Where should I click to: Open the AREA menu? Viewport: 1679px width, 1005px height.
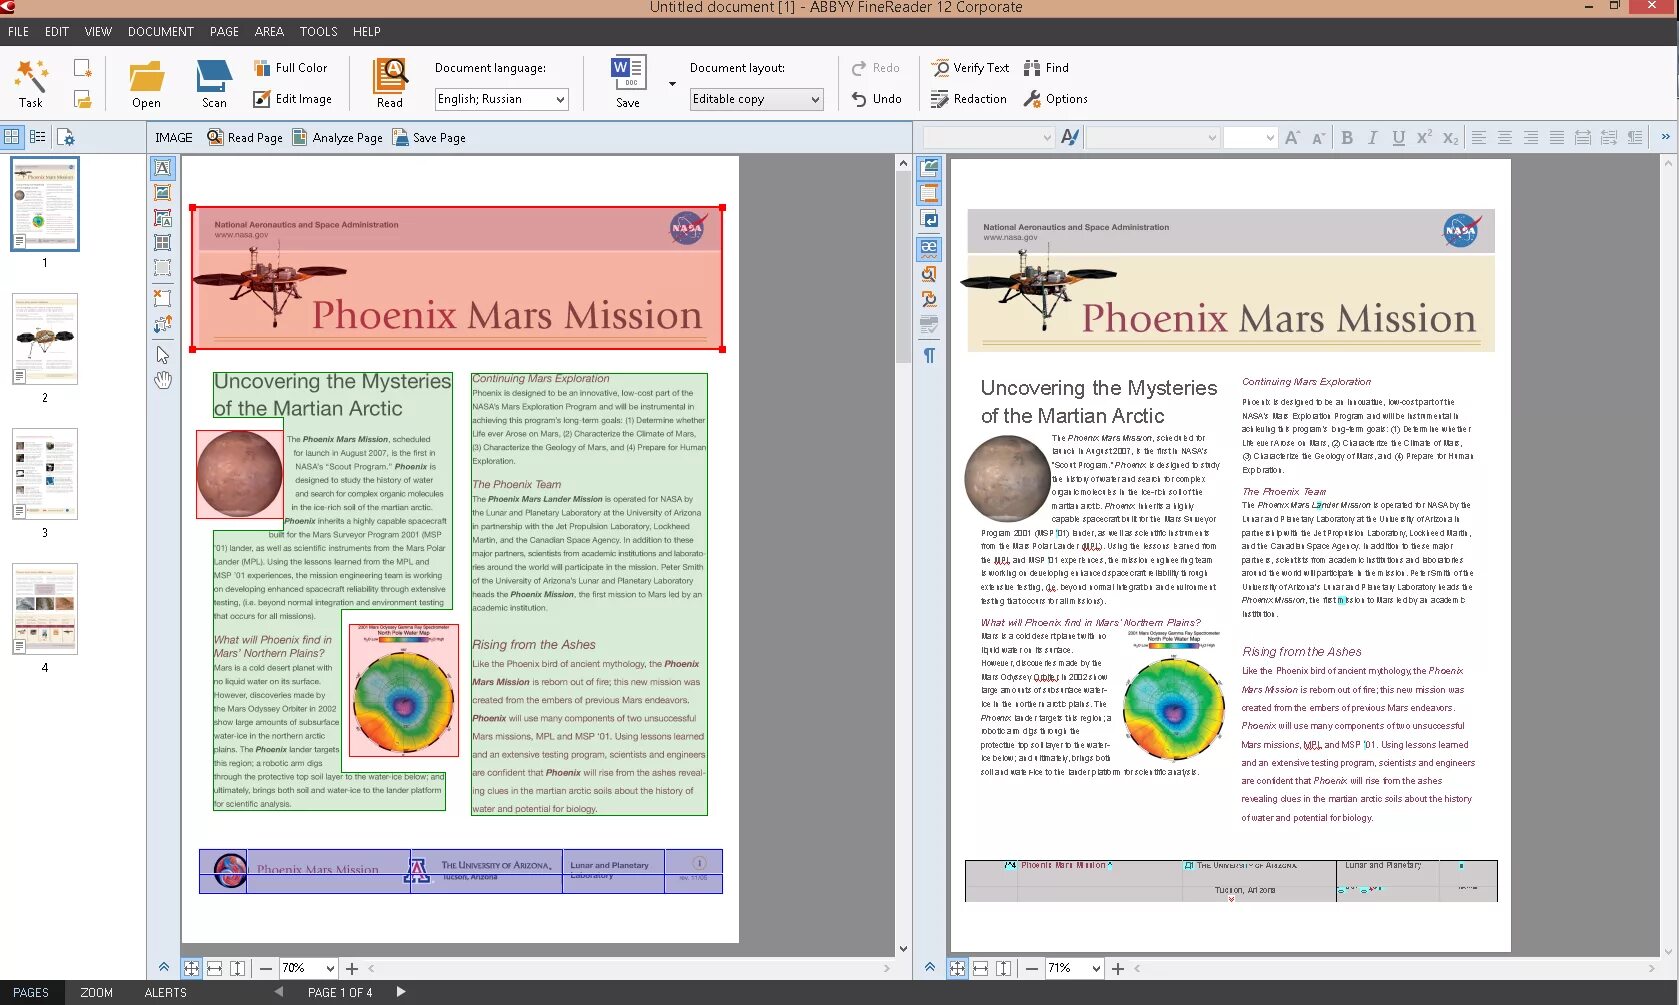point(269,31)
